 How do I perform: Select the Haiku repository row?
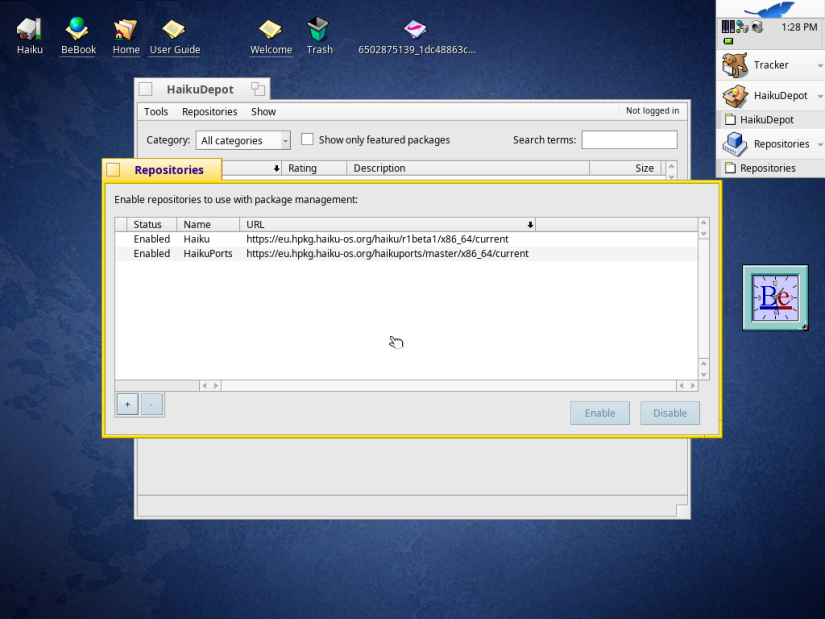[x=406, y=239]
